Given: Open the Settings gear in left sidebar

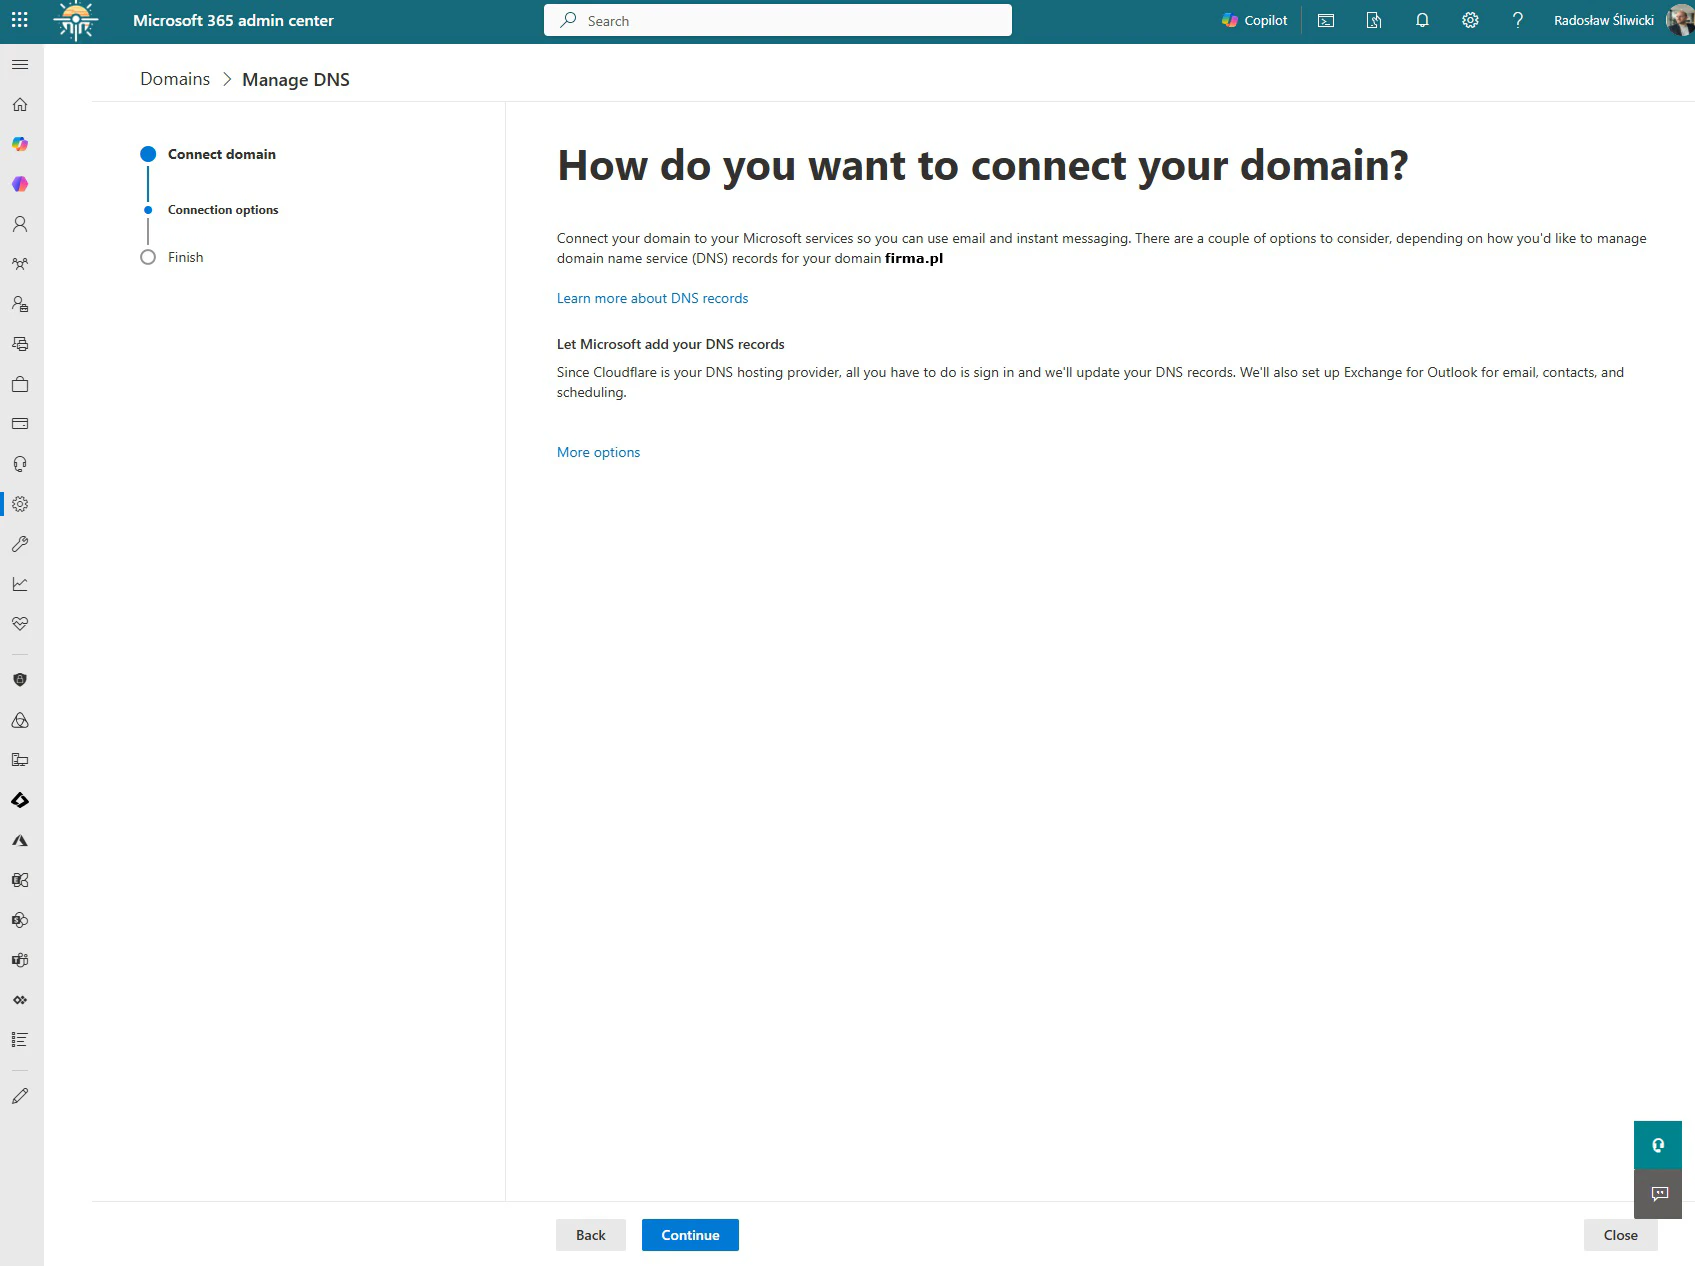Looking at the screenshot, I should pos(20,504).
